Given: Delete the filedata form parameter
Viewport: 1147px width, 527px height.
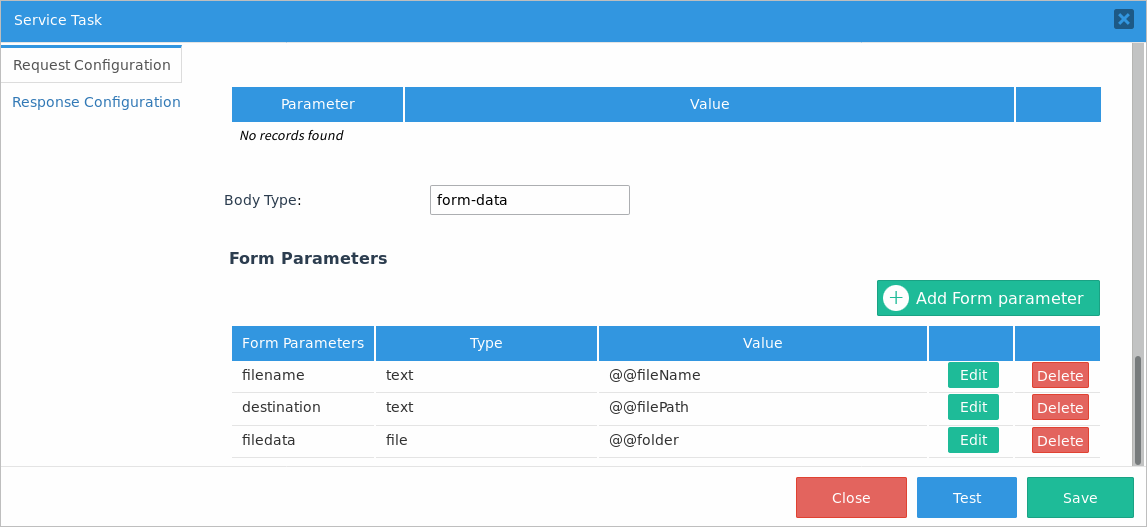Looking at the screenshot, I should (1060, 441).
